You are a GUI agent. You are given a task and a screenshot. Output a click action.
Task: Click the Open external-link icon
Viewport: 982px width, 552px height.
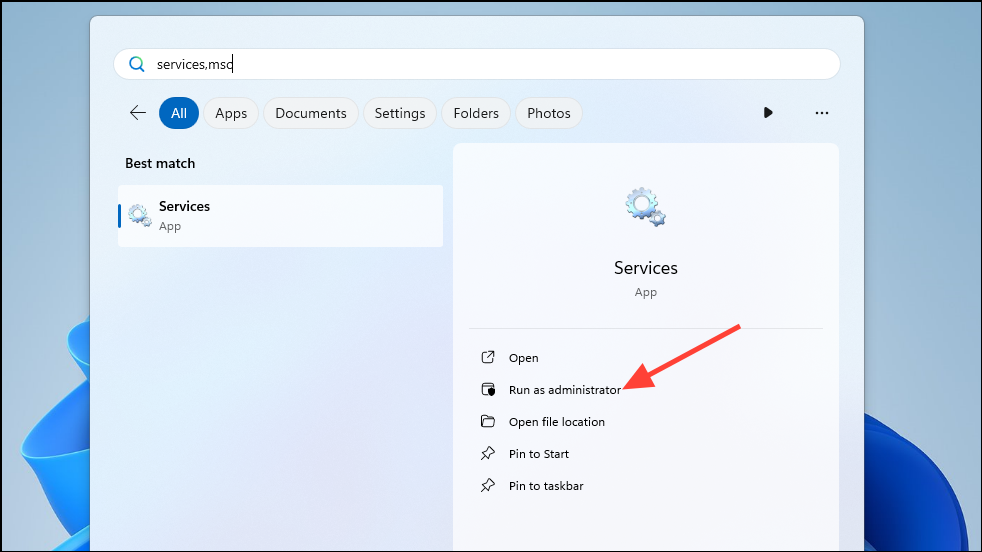(488, 357)
